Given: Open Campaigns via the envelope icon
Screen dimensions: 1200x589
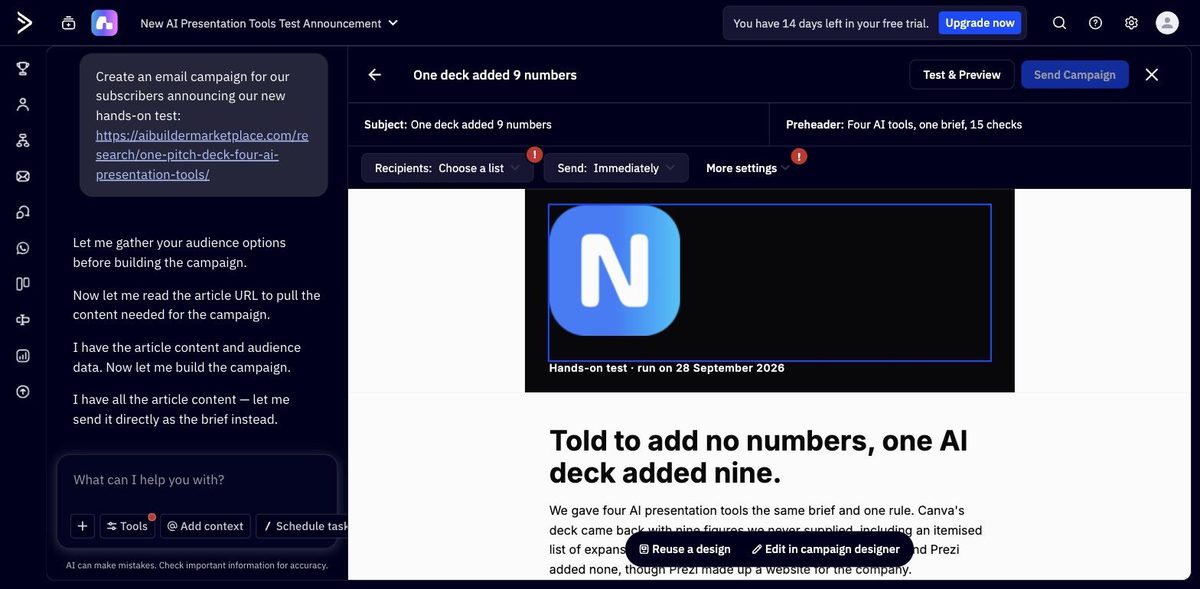Looking at the screenshot, I should [x=23, y=176].
